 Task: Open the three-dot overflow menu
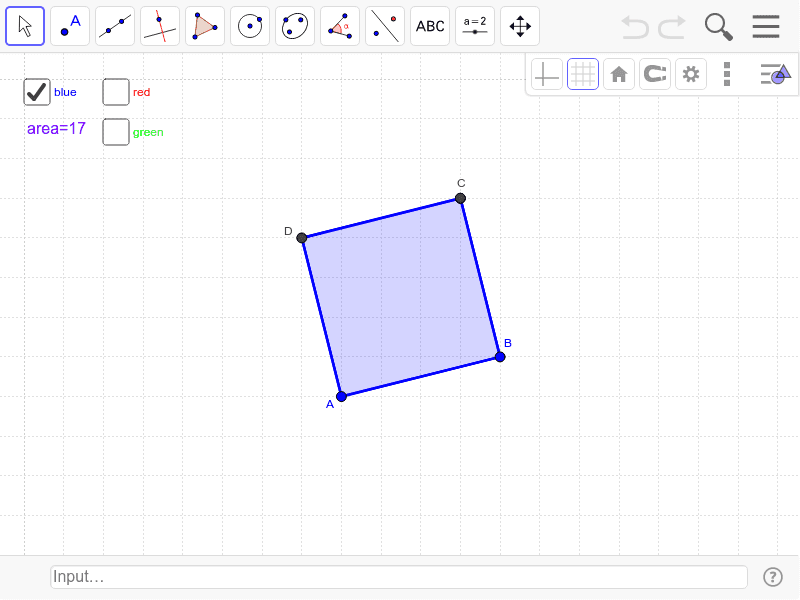coord(727,73)
